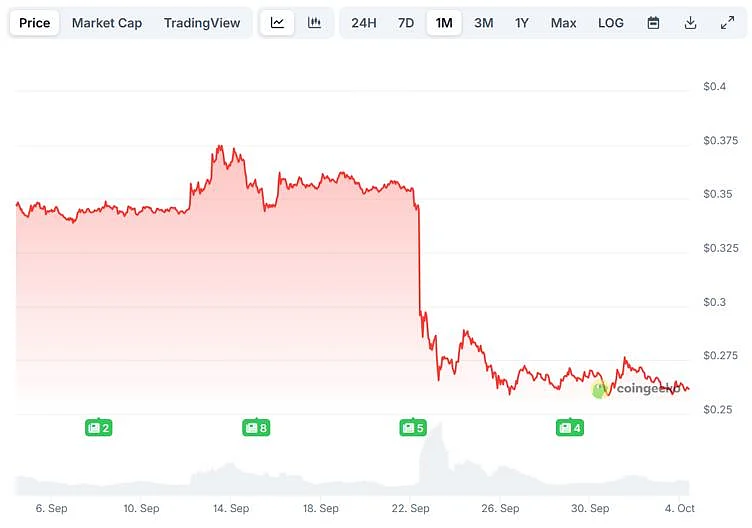Switch to line chart view
Viewport: 752px width, 528px height.
tap(277, 23)
